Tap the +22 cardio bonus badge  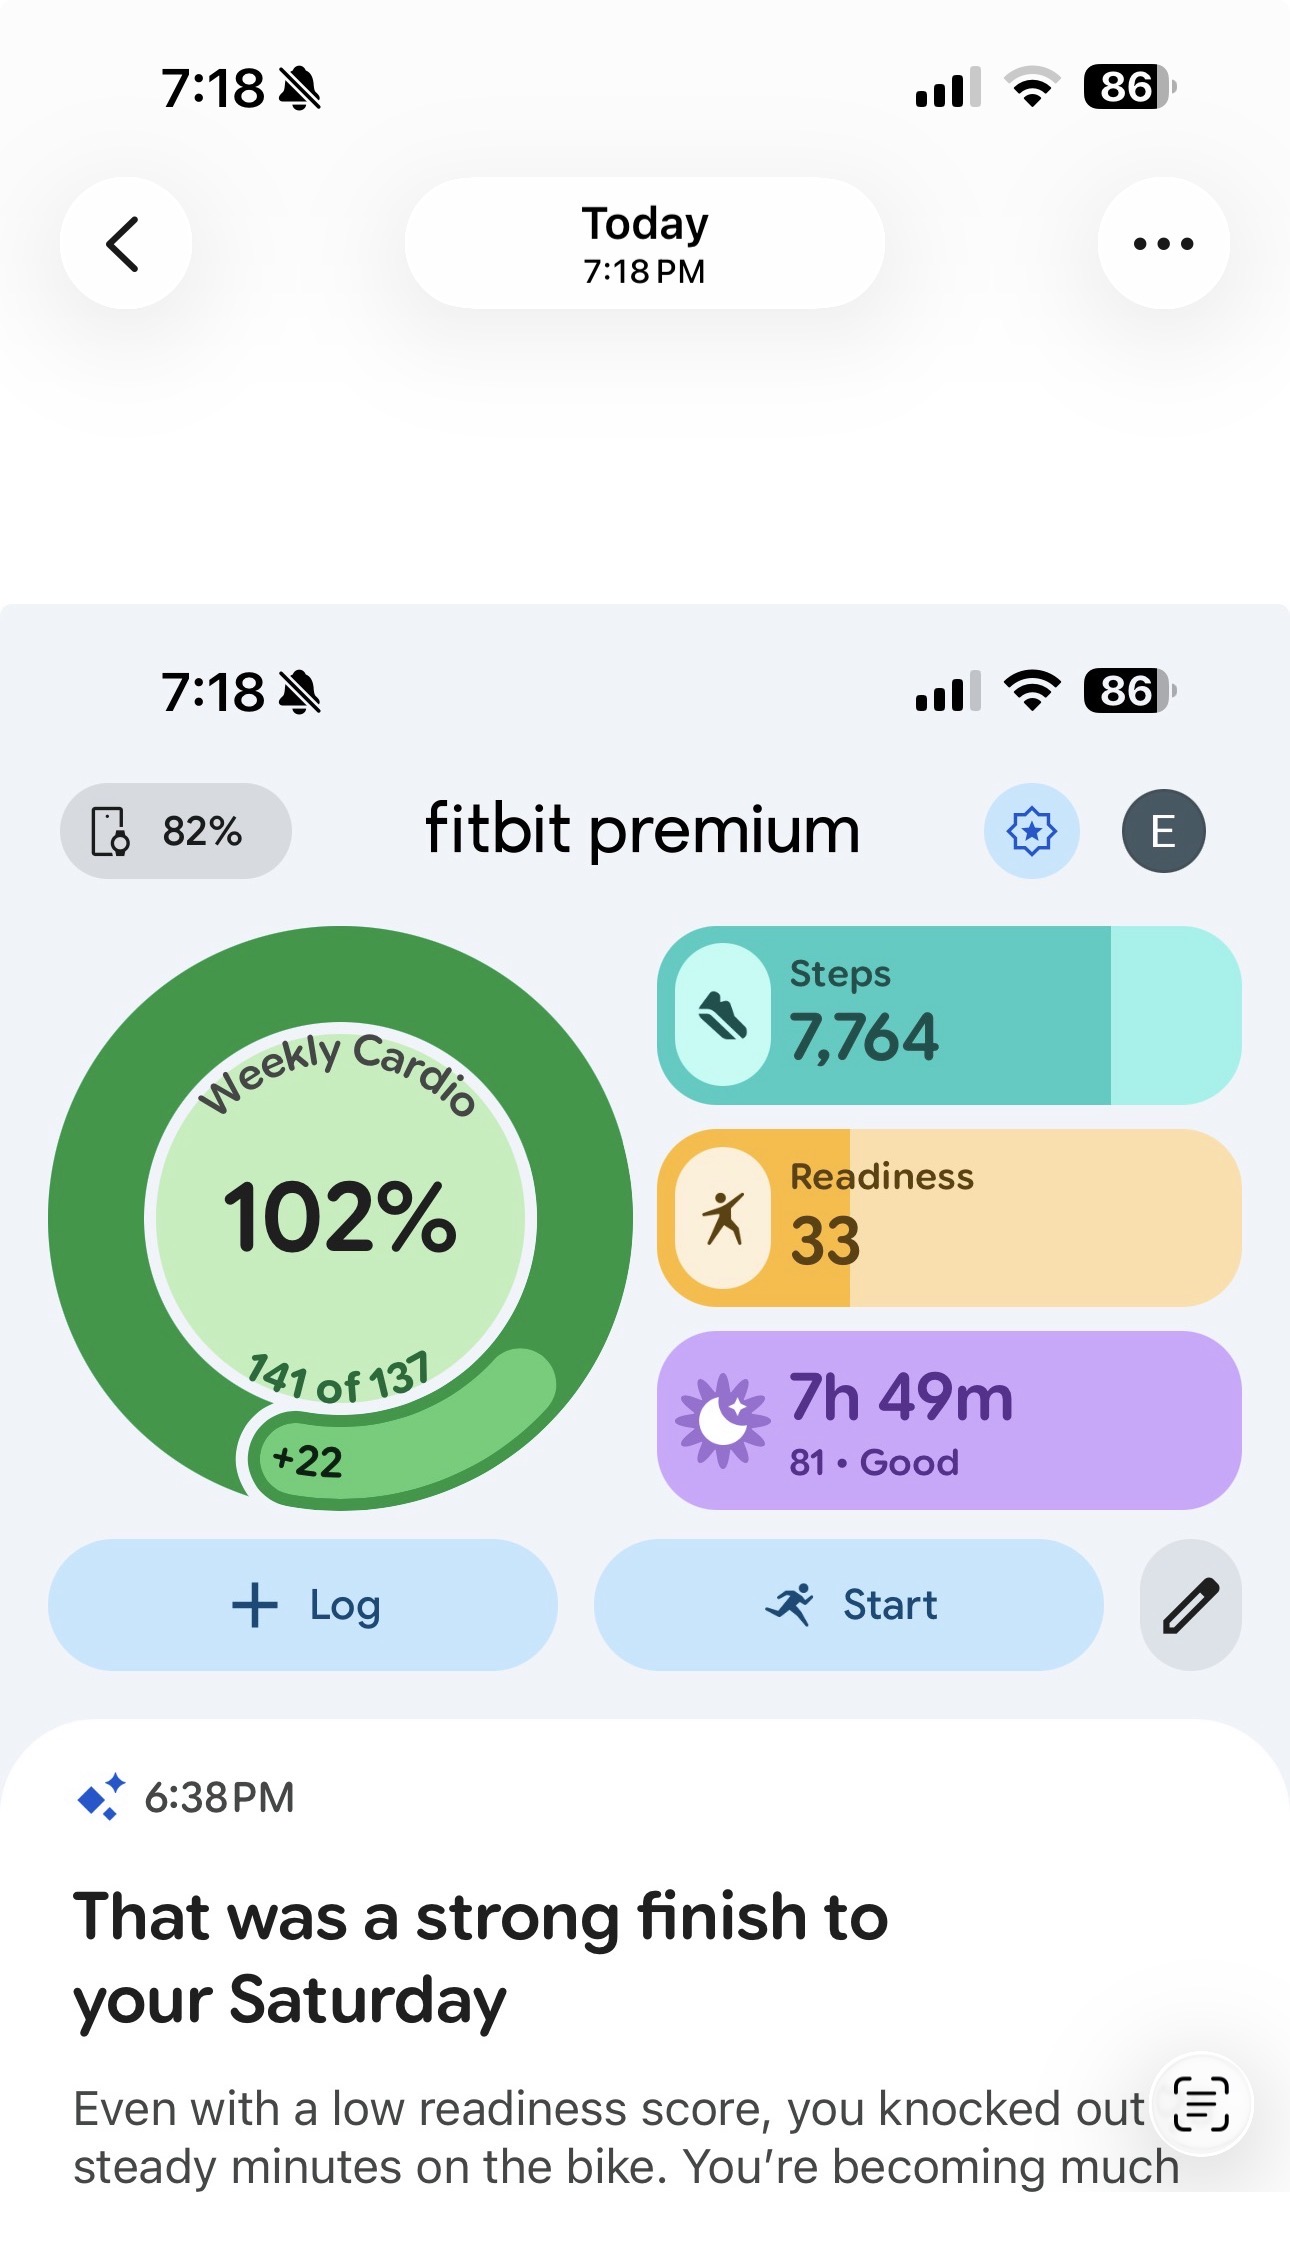coord(308,1461)
